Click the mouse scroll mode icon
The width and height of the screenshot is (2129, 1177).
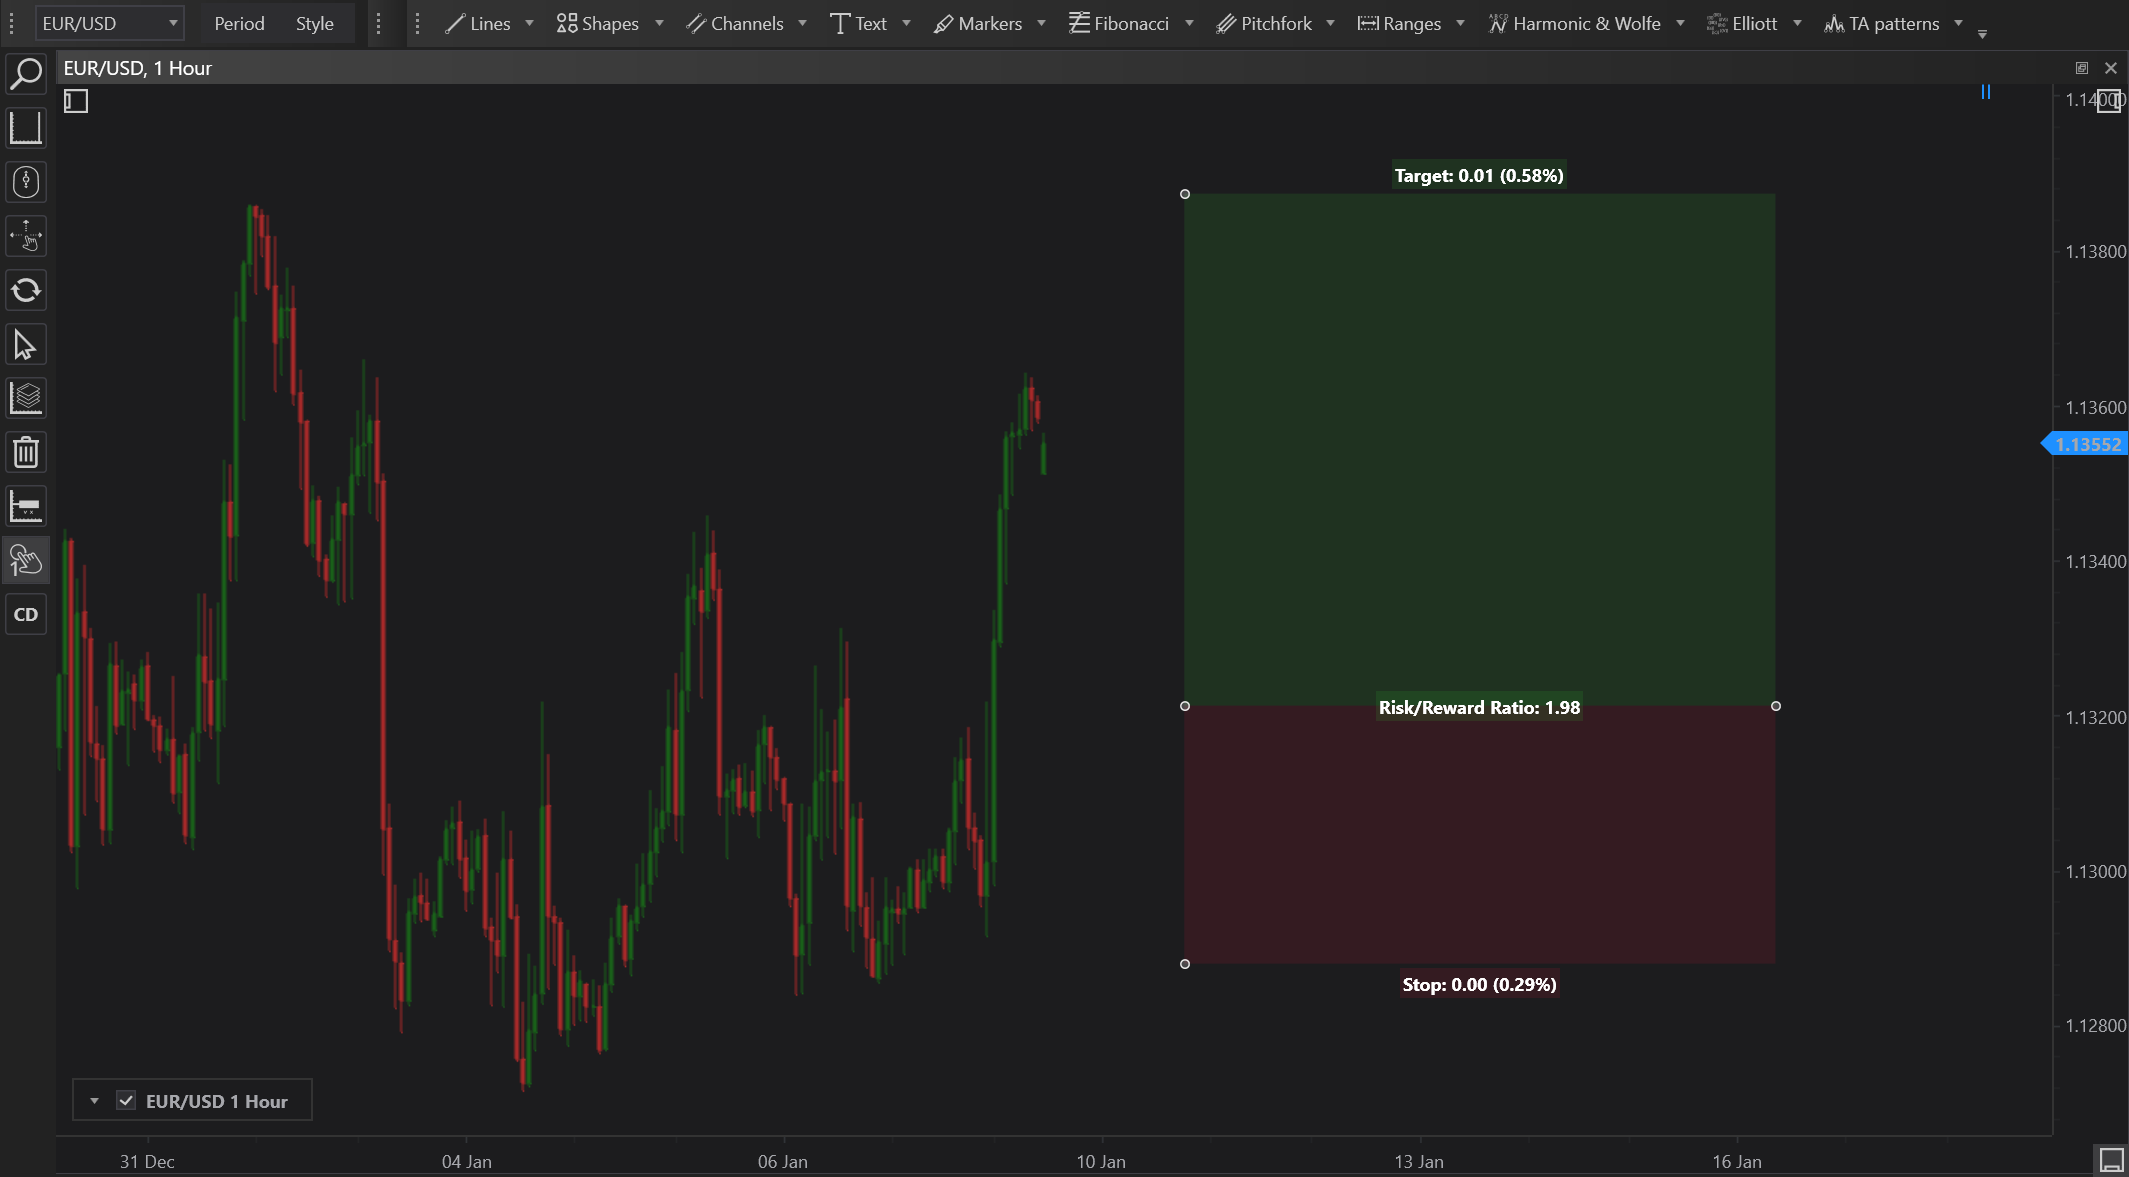[26, 182]
